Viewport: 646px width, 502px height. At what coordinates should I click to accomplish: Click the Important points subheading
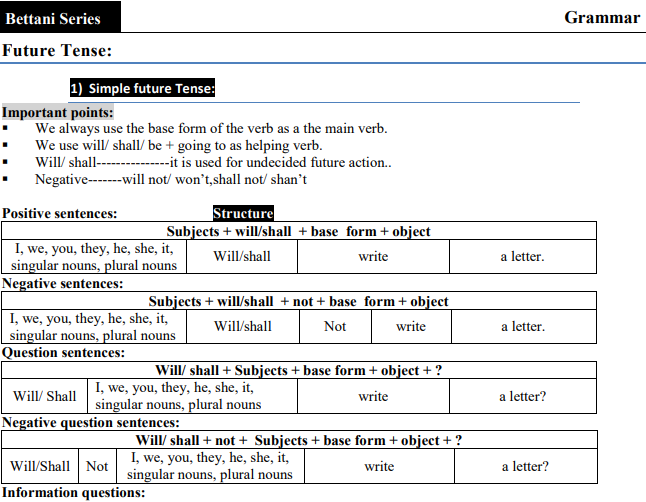(x=57, y=113)
